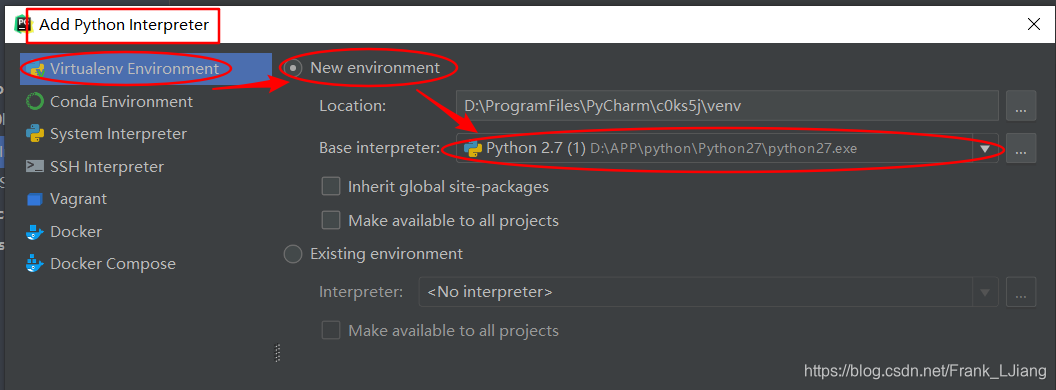The image size is (1056, 390).
Task: Click the Interpreter: label
Action: pos(361,292)
